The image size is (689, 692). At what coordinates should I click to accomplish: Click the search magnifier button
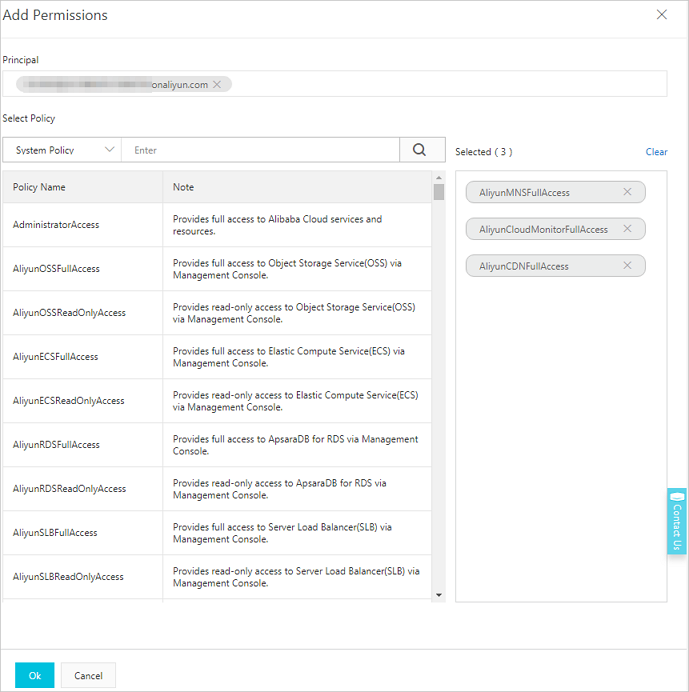pyautogui.click(x=422, y=150)
